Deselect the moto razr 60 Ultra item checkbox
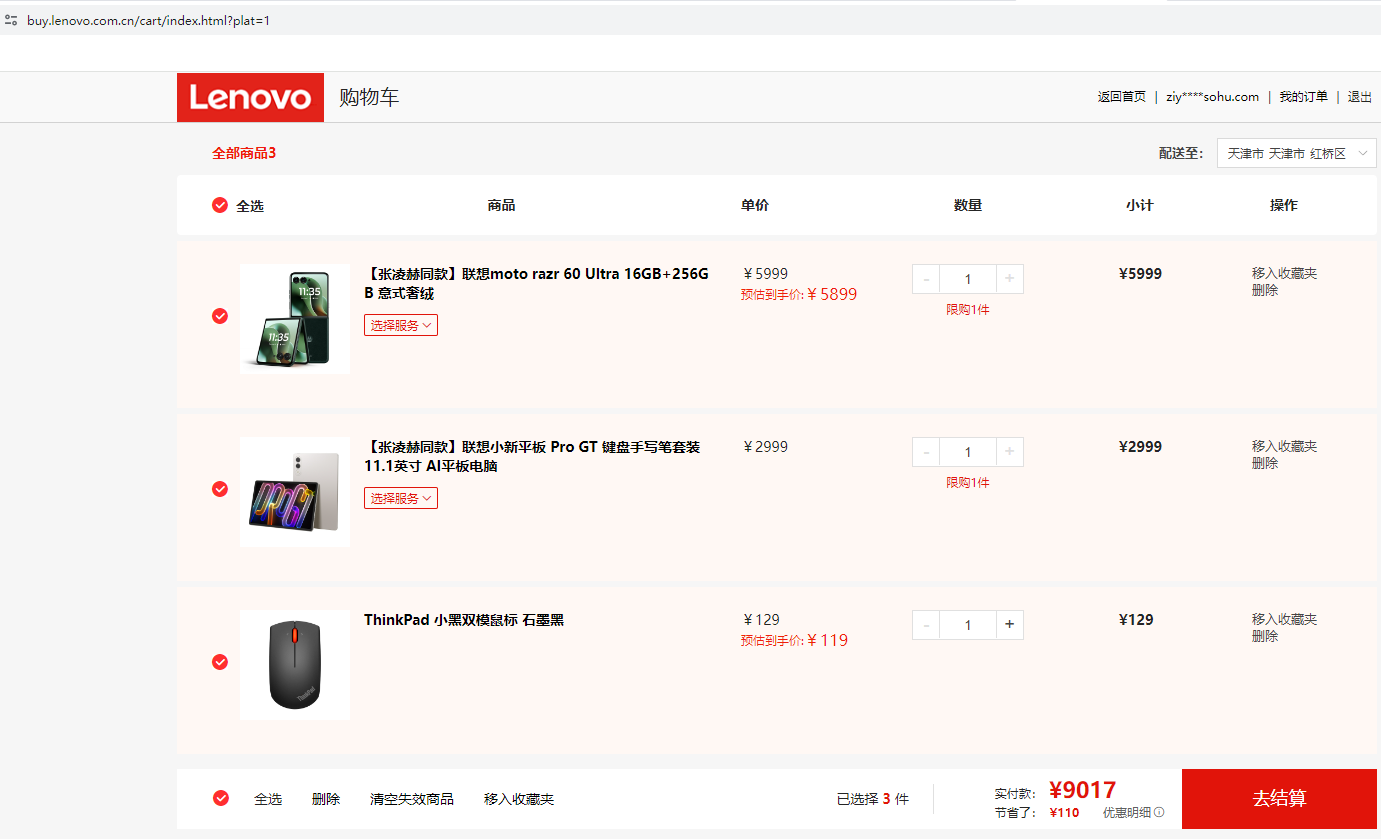The height and width of the screenshot is (839, 1381). coord(220,316)
